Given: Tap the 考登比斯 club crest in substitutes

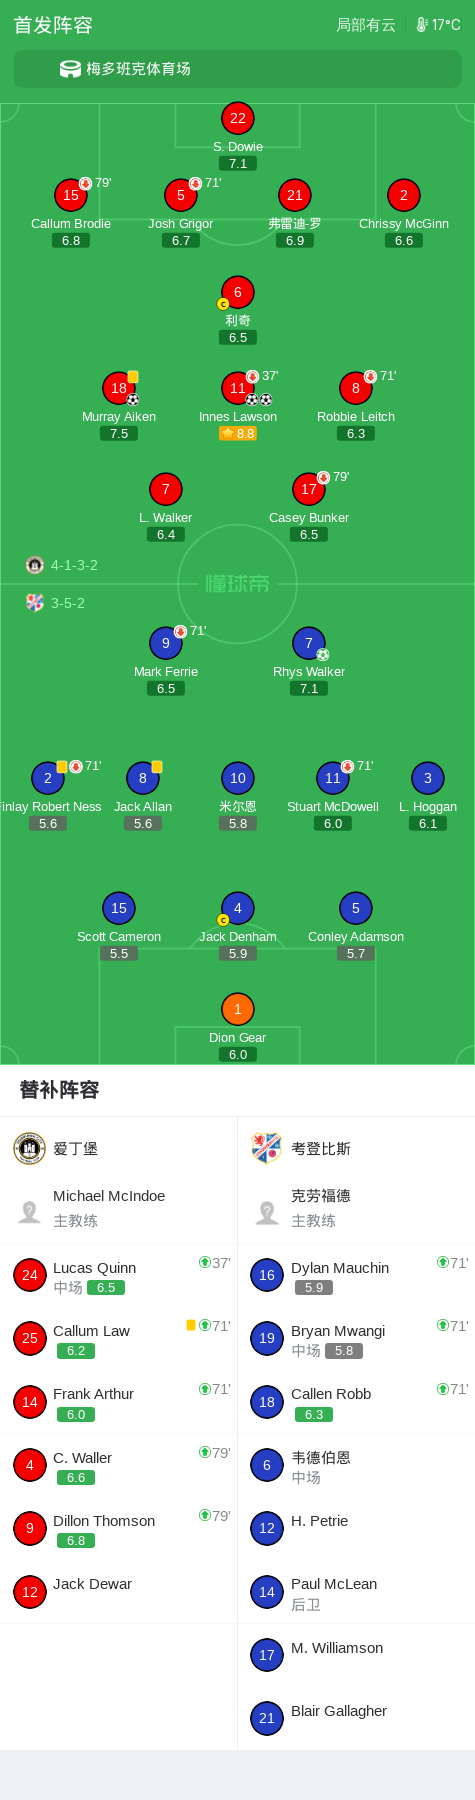Looking at the screenshot, I should (267, 1148).
